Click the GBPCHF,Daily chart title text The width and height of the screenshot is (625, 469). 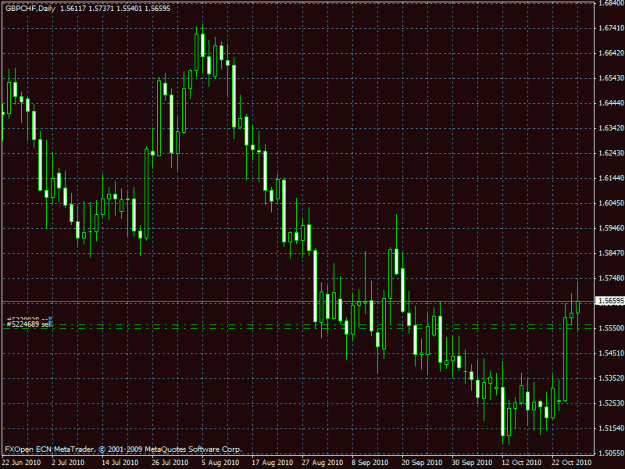pos(30,8)
